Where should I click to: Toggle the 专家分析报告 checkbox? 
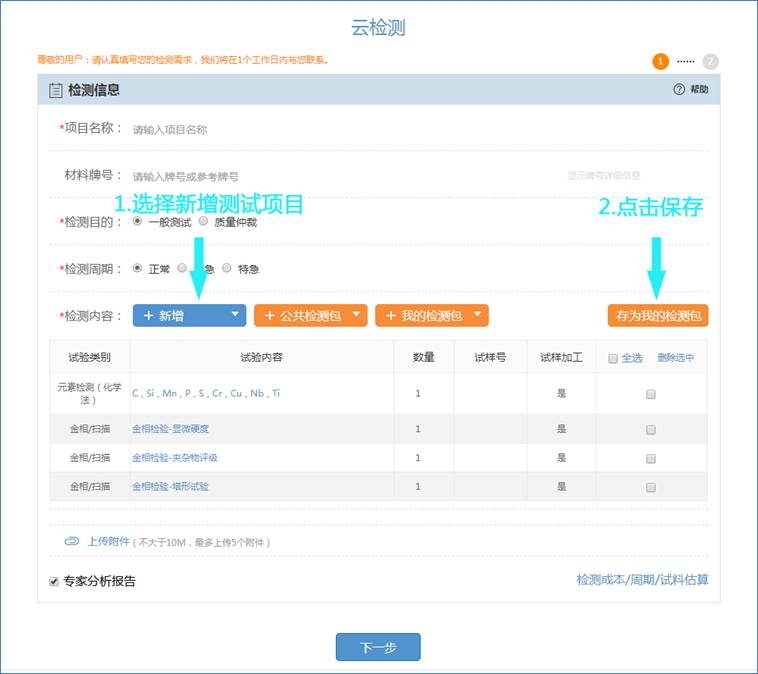54,581
